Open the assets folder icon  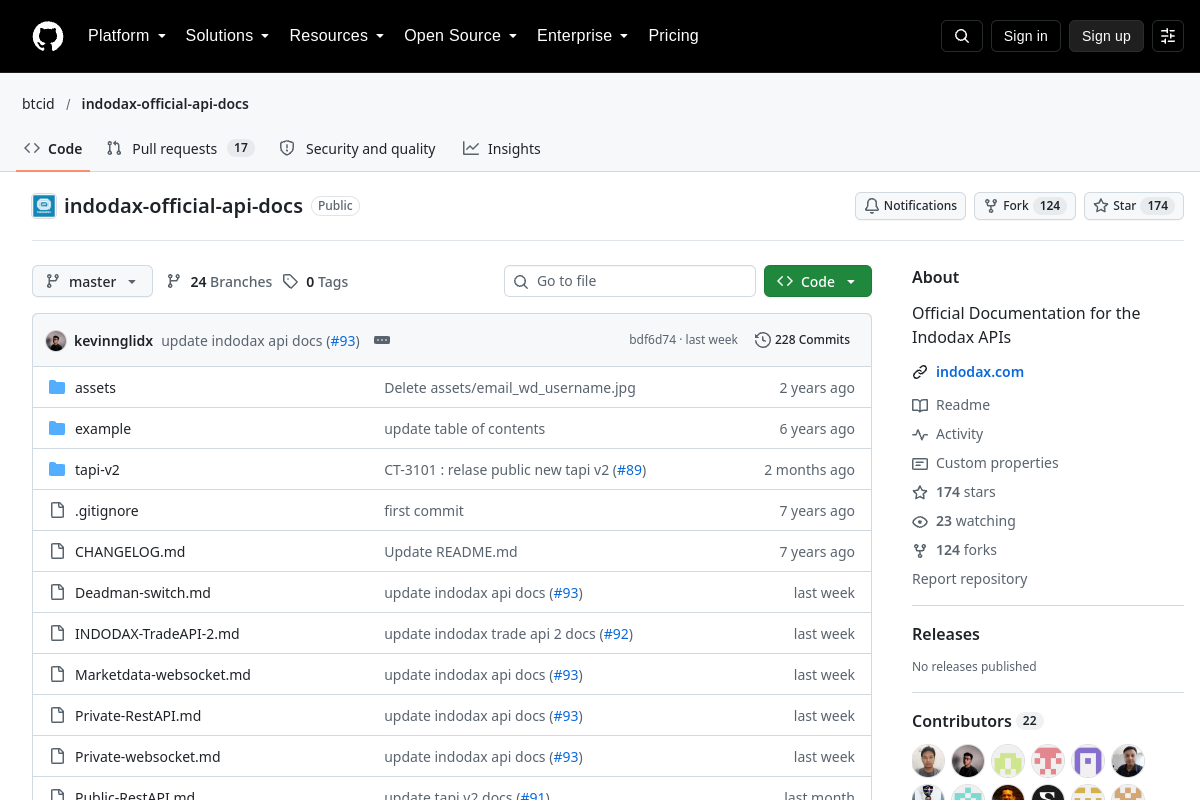57,388
